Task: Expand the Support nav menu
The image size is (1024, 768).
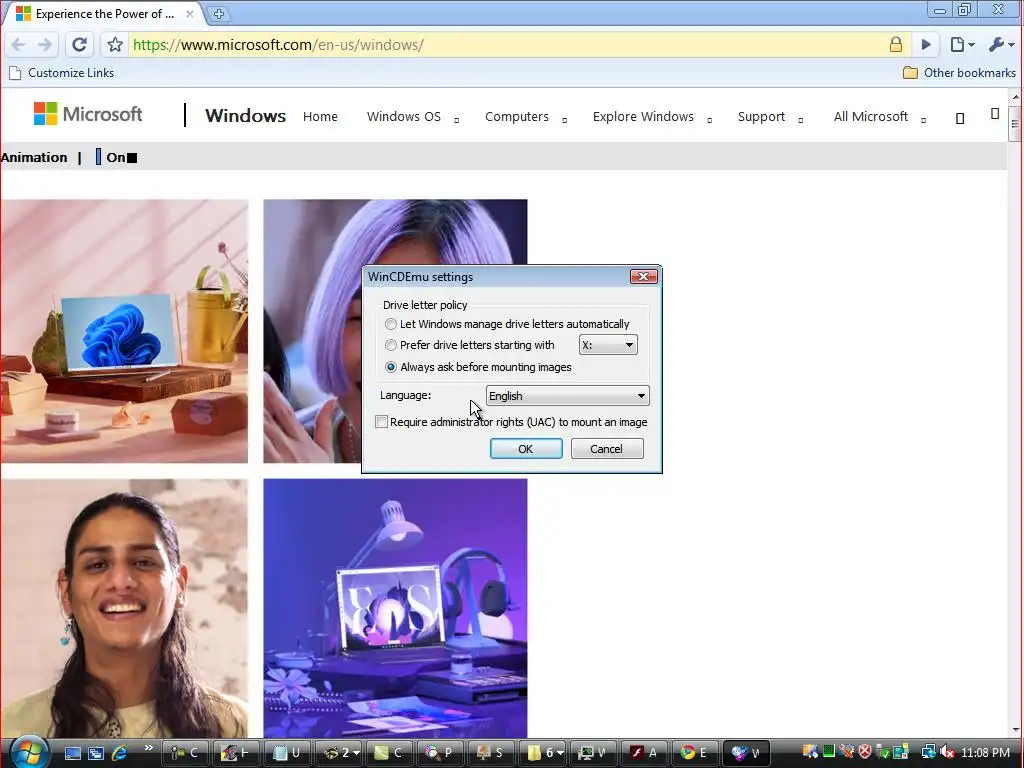Action: (770, 116)
